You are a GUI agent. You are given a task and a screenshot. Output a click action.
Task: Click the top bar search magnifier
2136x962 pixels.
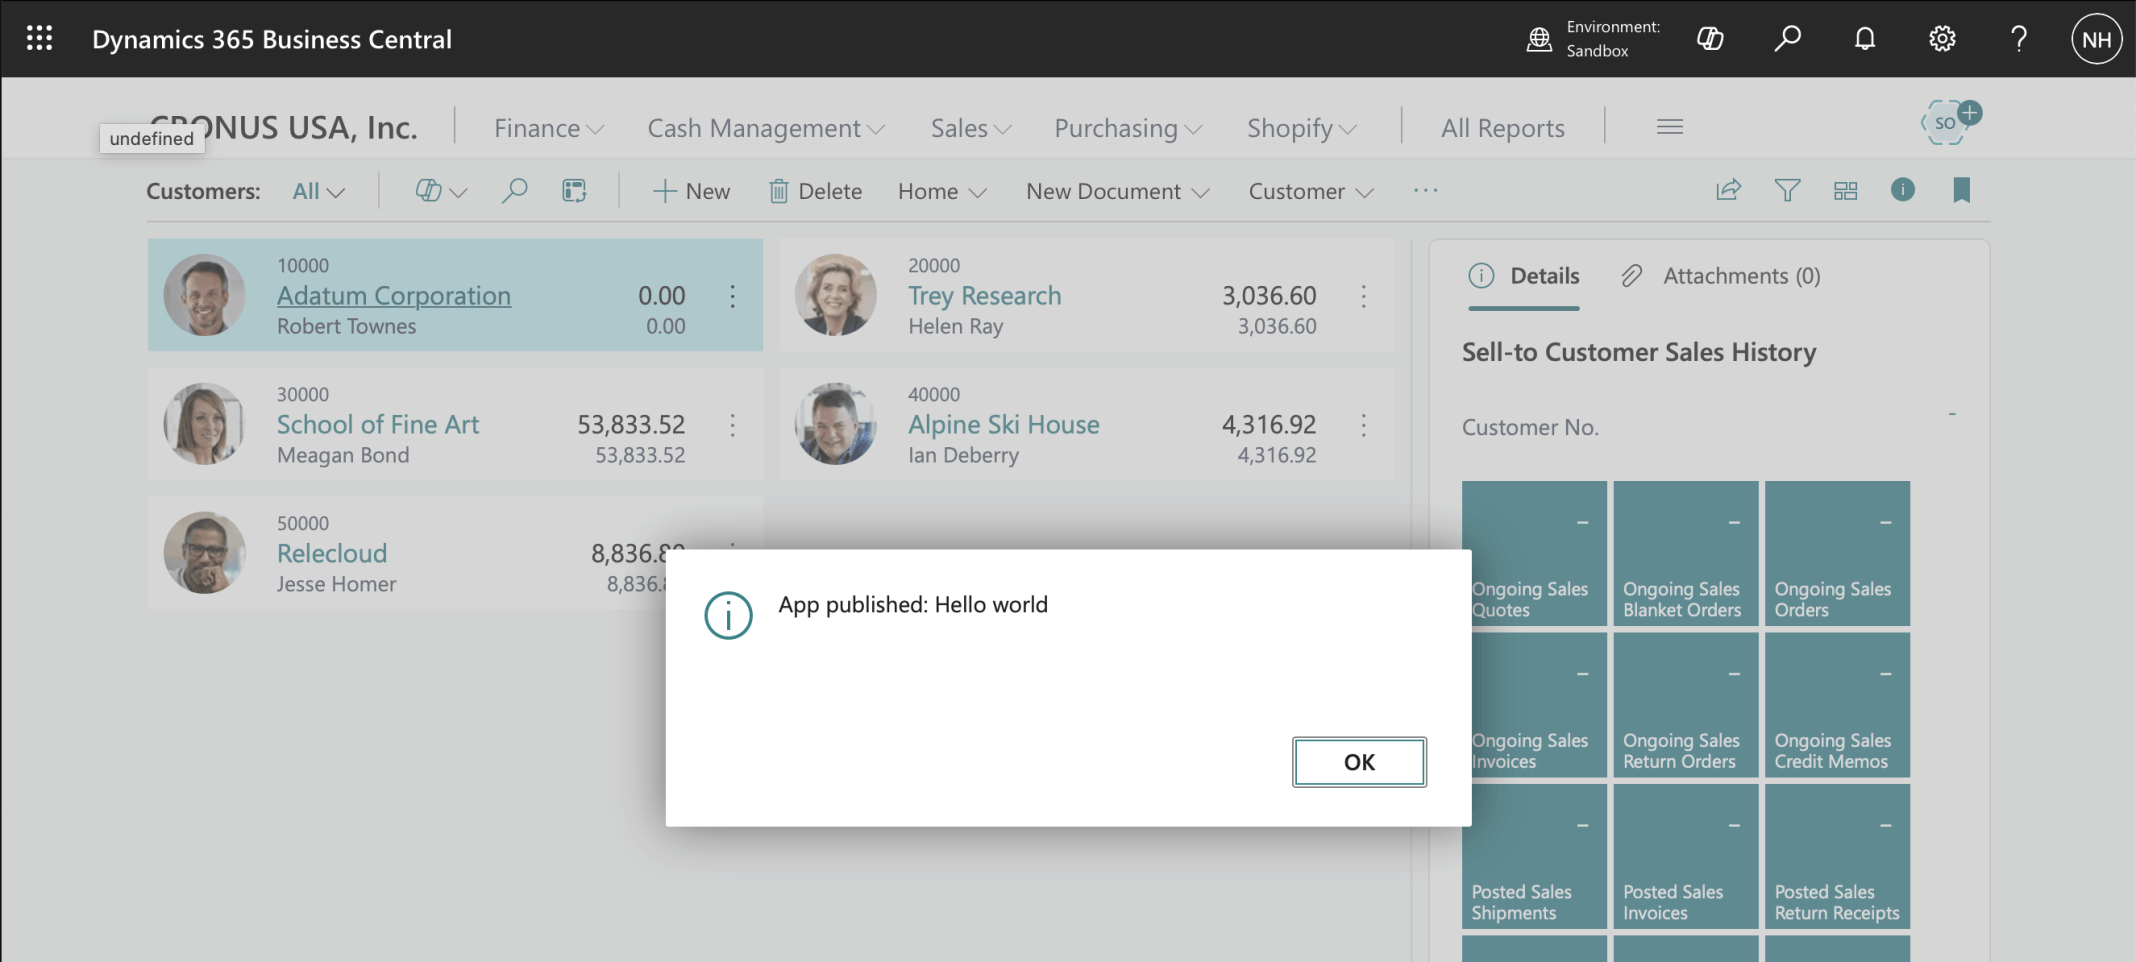click(1788, 39)
